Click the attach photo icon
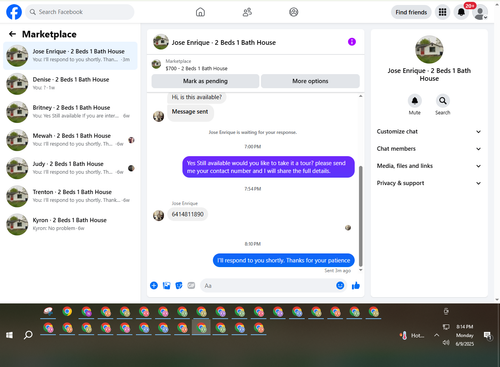This screenshot has height=367, width=500. tap(166, 285)
